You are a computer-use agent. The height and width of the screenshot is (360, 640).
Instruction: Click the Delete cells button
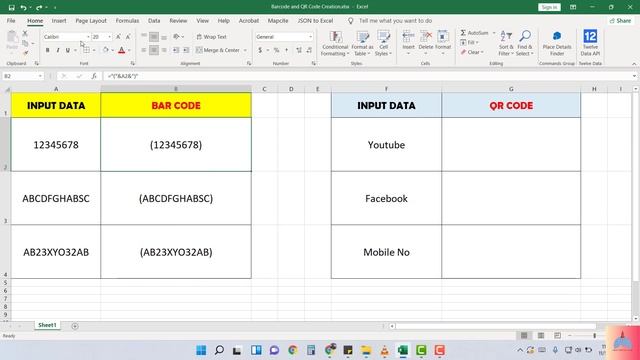426,42
